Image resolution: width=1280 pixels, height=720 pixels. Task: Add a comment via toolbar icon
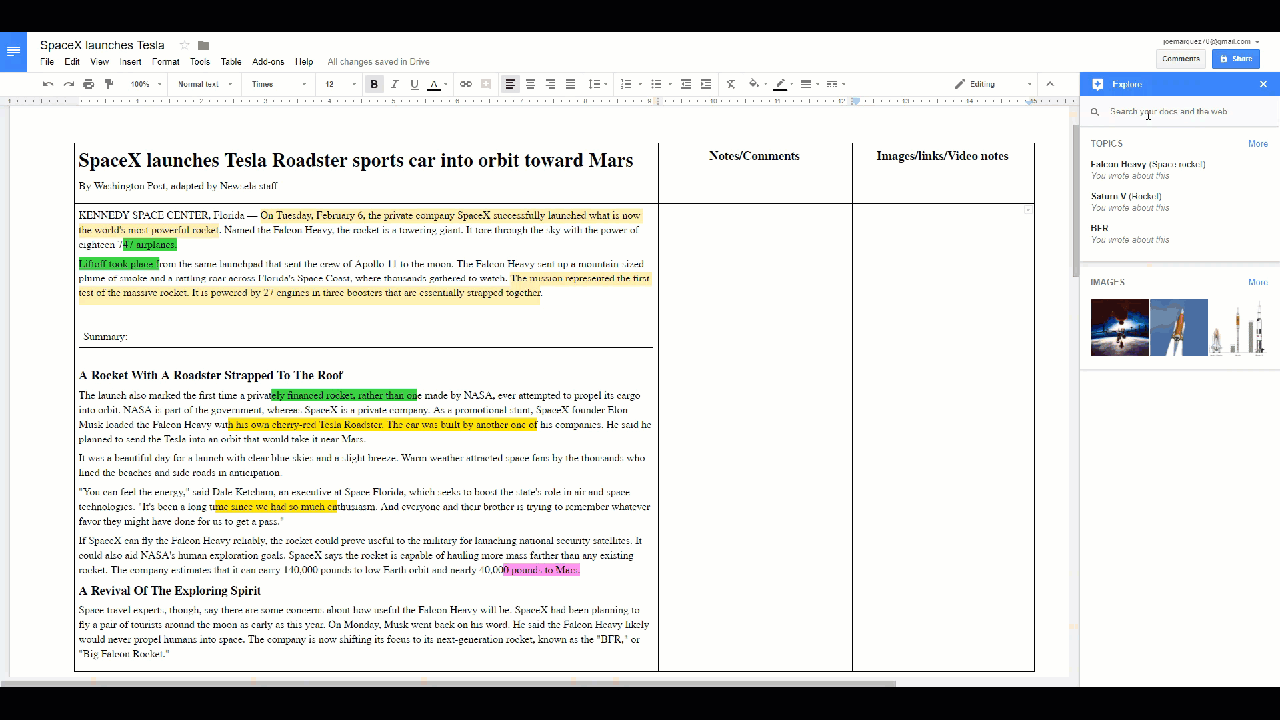coord(486,84)
